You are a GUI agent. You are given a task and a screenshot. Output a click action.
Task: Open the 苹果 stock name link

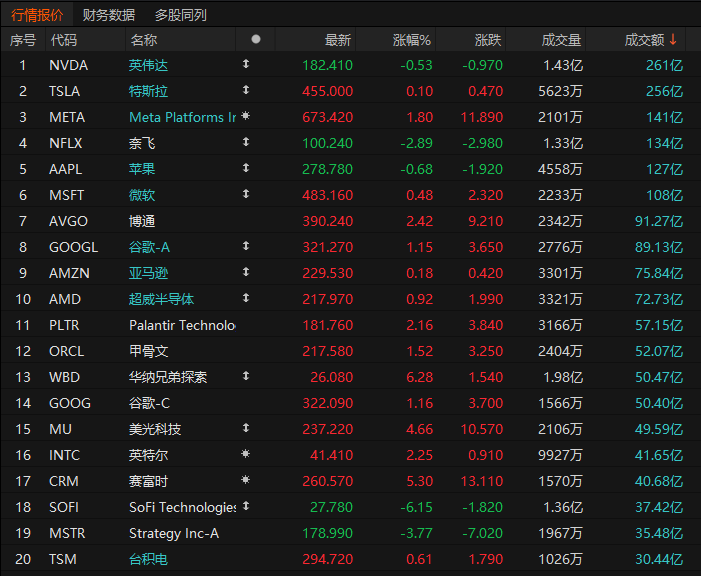click(x=142, y=169)
